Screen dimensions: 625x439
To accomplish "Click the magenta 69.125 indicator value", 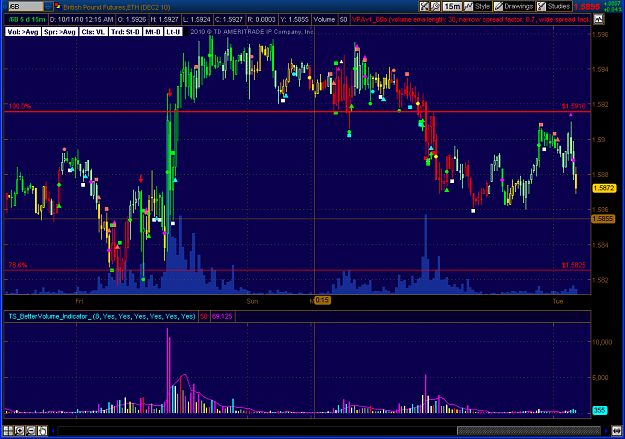I will click(x=222, y=317).
